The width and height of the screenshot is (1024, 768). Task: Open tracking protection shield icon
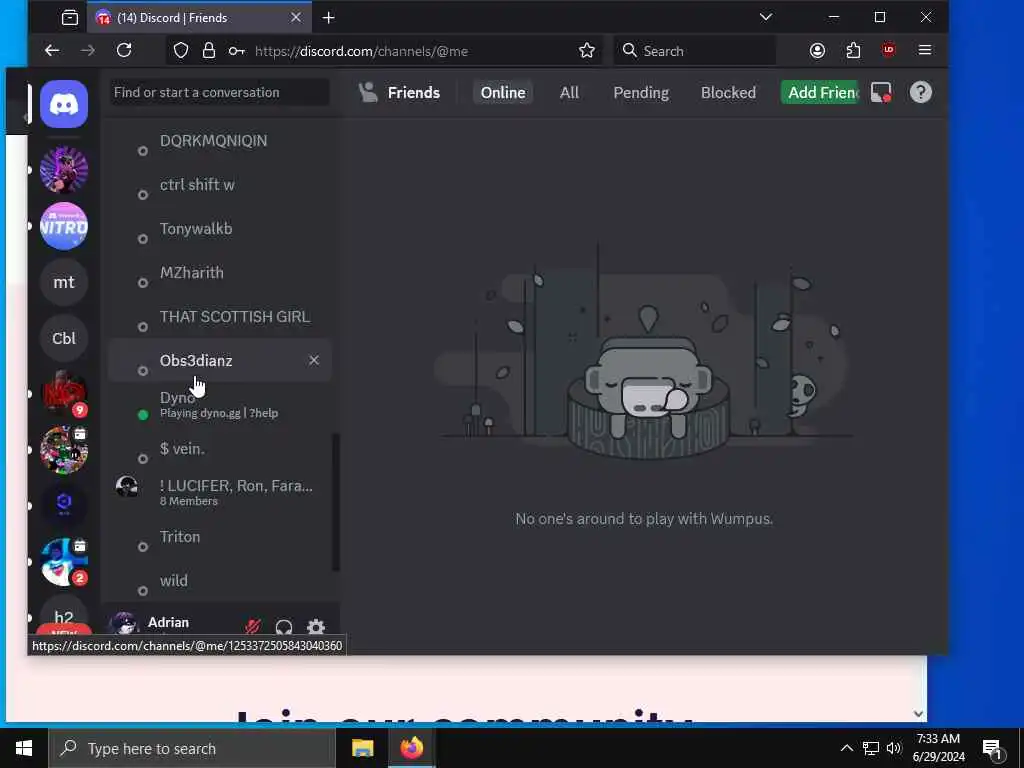181,51
